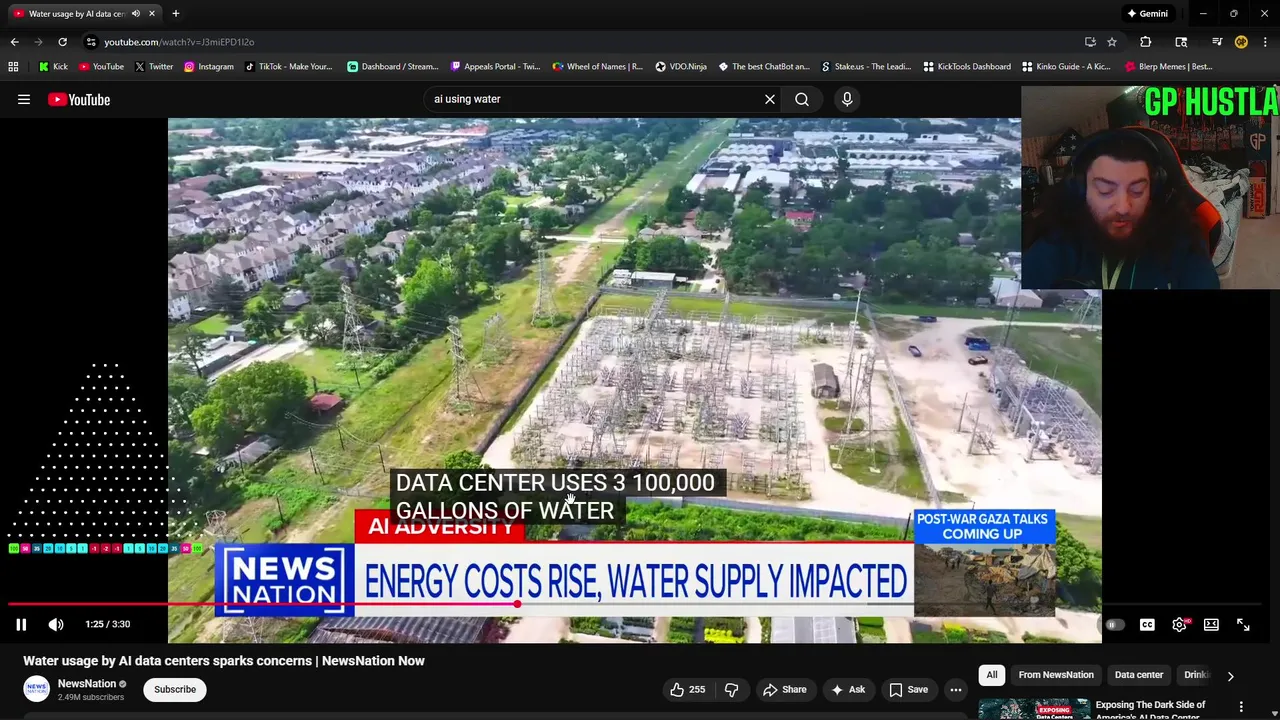Viewport: 1280px width, 720px height.
Task: Save the video to a playlist
Action: pyautogui.click(x=908, y=689)
